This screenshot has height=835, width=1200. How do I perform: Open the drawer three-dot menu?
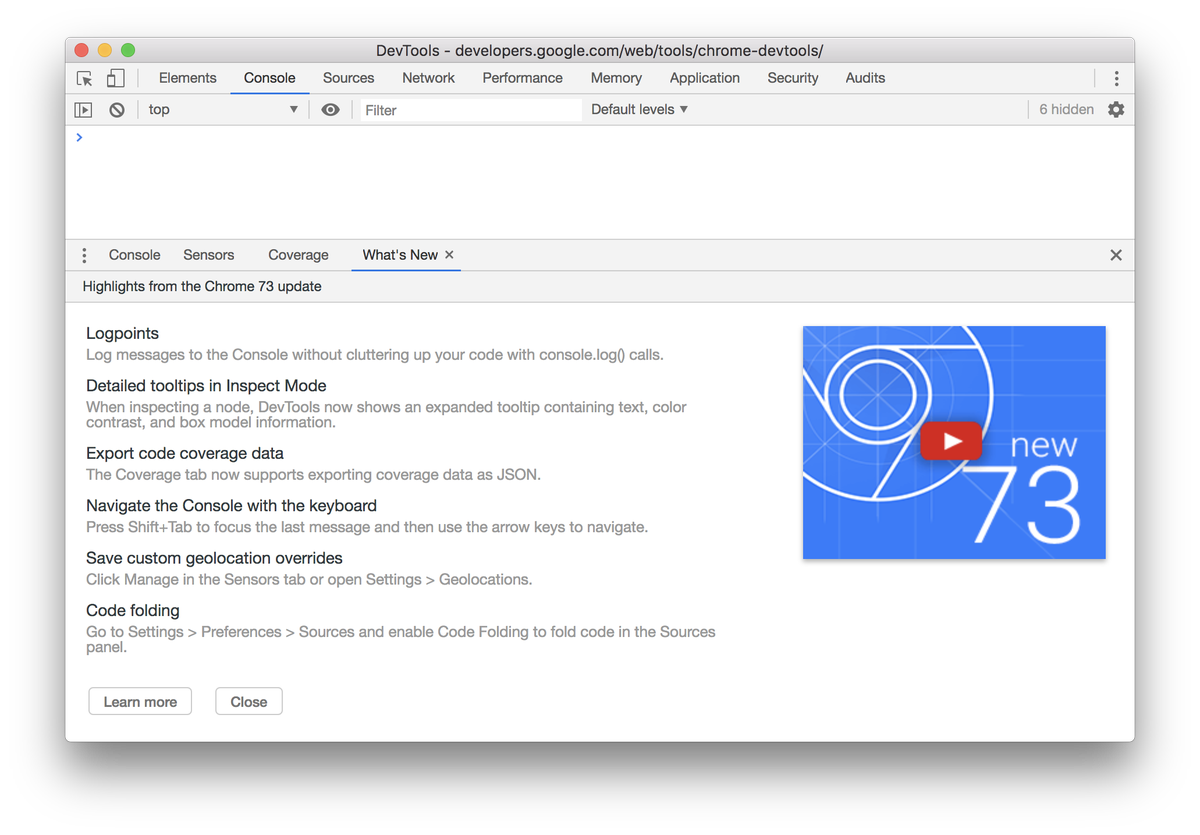click(84, 256)
